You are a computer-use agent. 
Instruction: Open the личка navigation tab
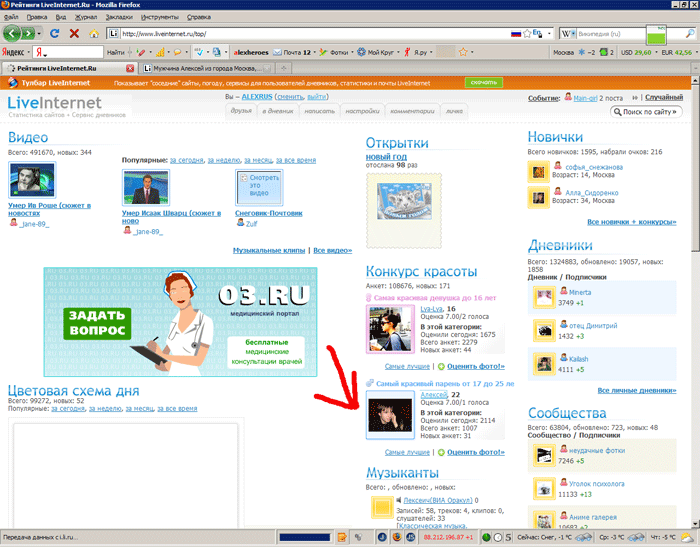click(x=454, y=110)
